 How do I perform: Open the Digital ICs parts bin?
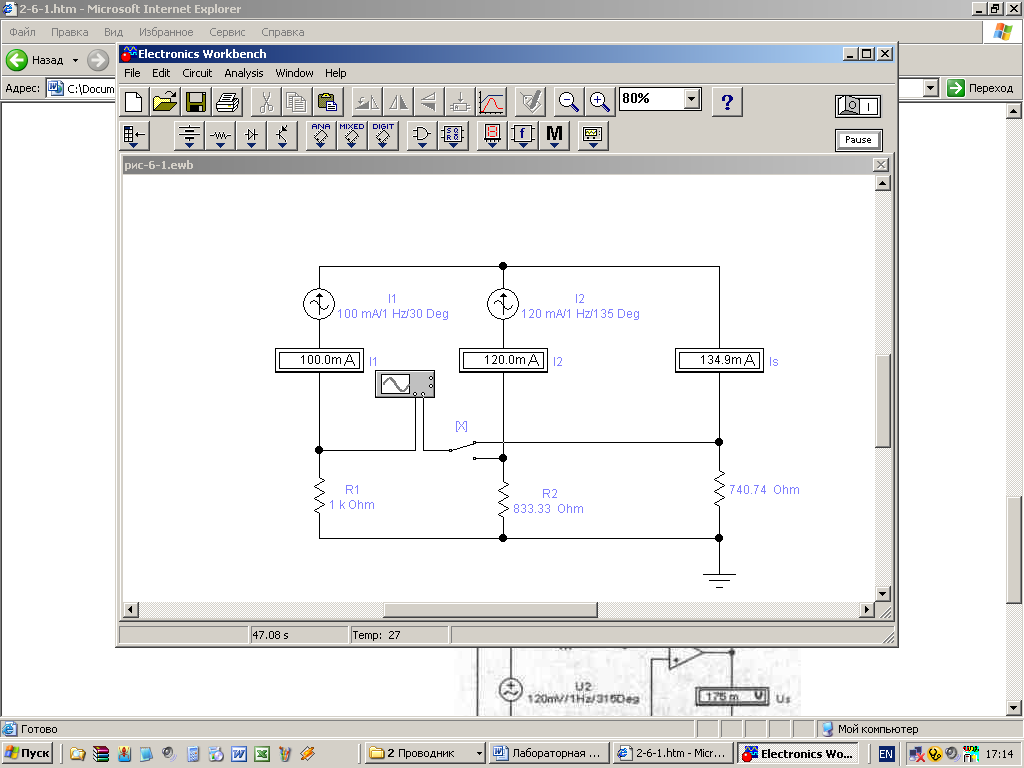tap(383, 136)
